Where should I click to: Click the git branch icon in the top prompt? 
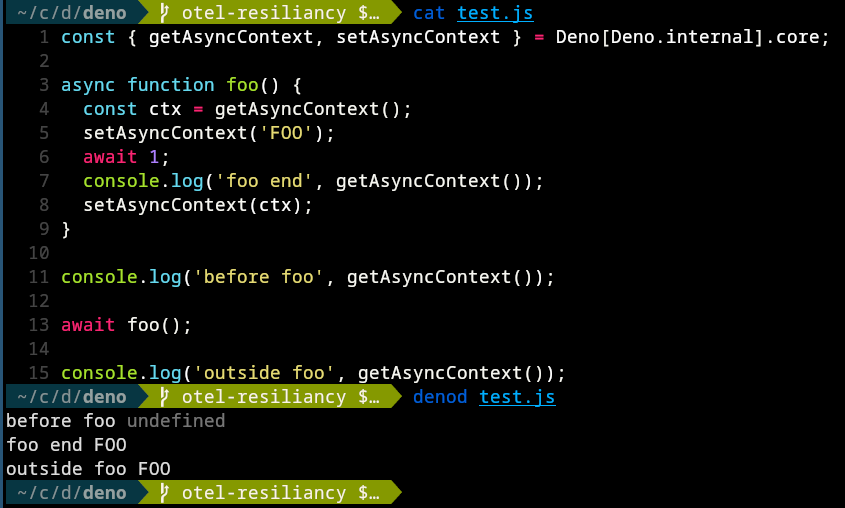tap(165, 13)
